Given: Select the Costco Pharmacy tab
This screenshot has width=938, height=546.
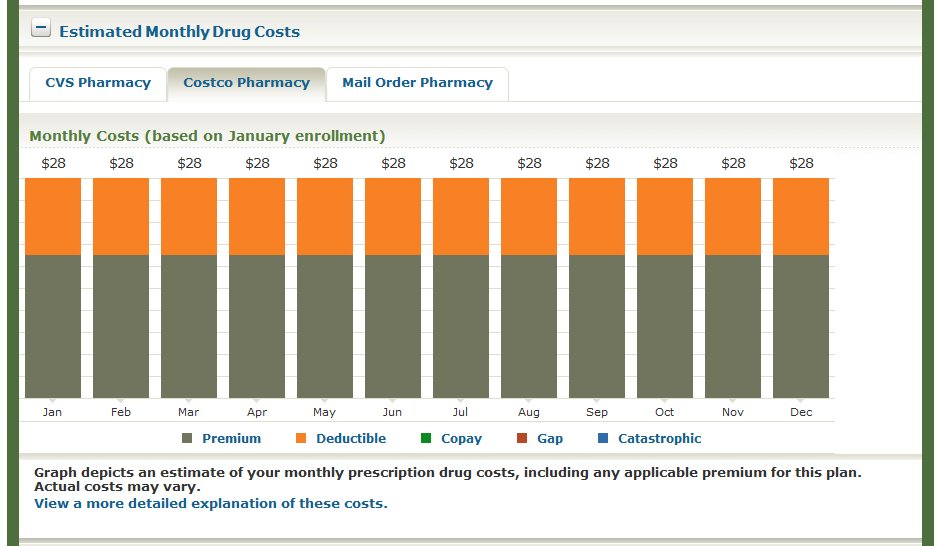Looking at the screenshot, I should [x=246, y=83].
